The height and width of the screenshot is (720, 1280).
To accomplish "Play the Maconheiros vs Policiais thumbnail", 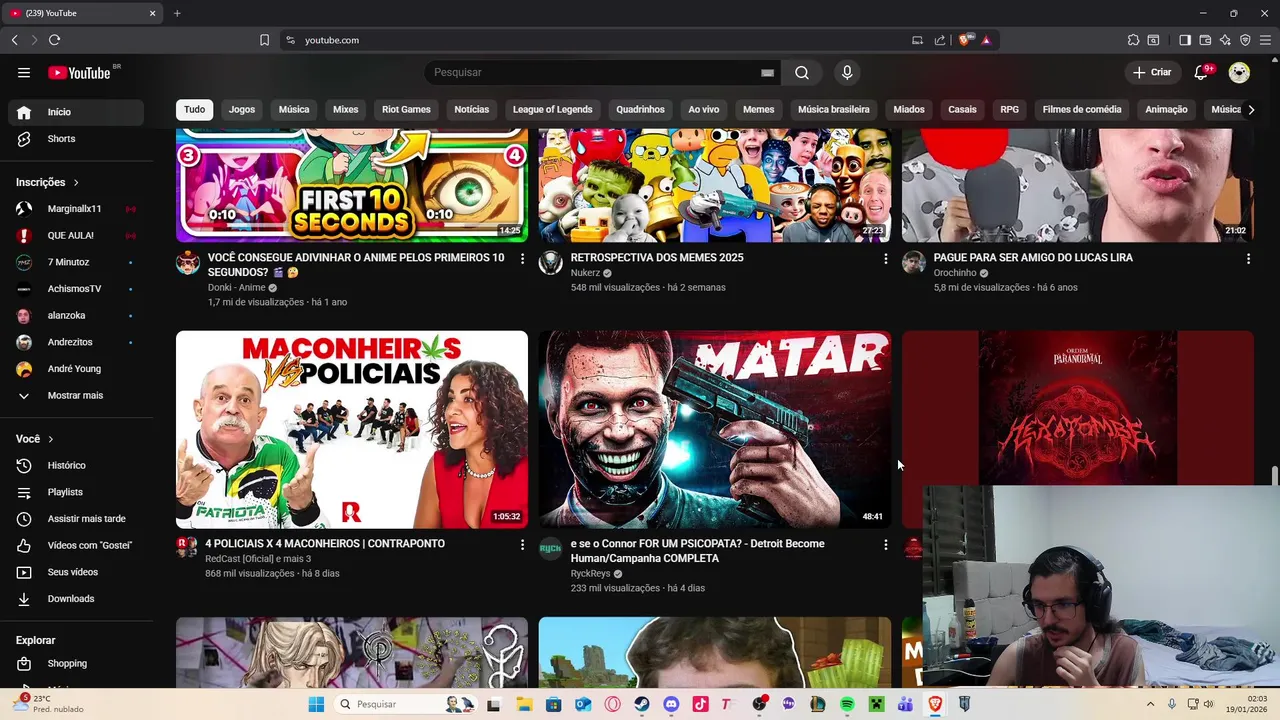I will click(352, 429).
